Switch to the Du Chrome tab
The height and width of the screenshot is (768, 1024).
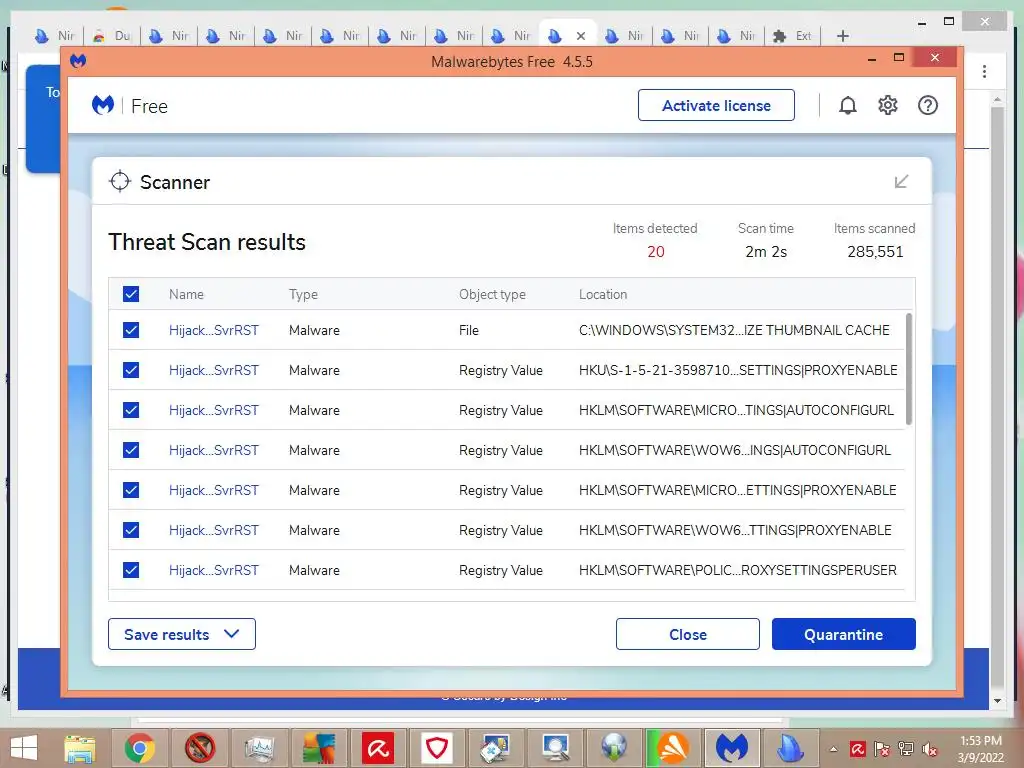(111, 36)
